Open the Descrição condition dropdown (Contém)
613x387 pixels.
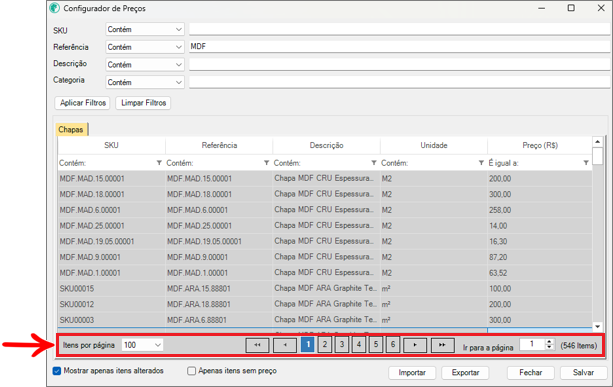pyautogui.click(x=145, y=65)
